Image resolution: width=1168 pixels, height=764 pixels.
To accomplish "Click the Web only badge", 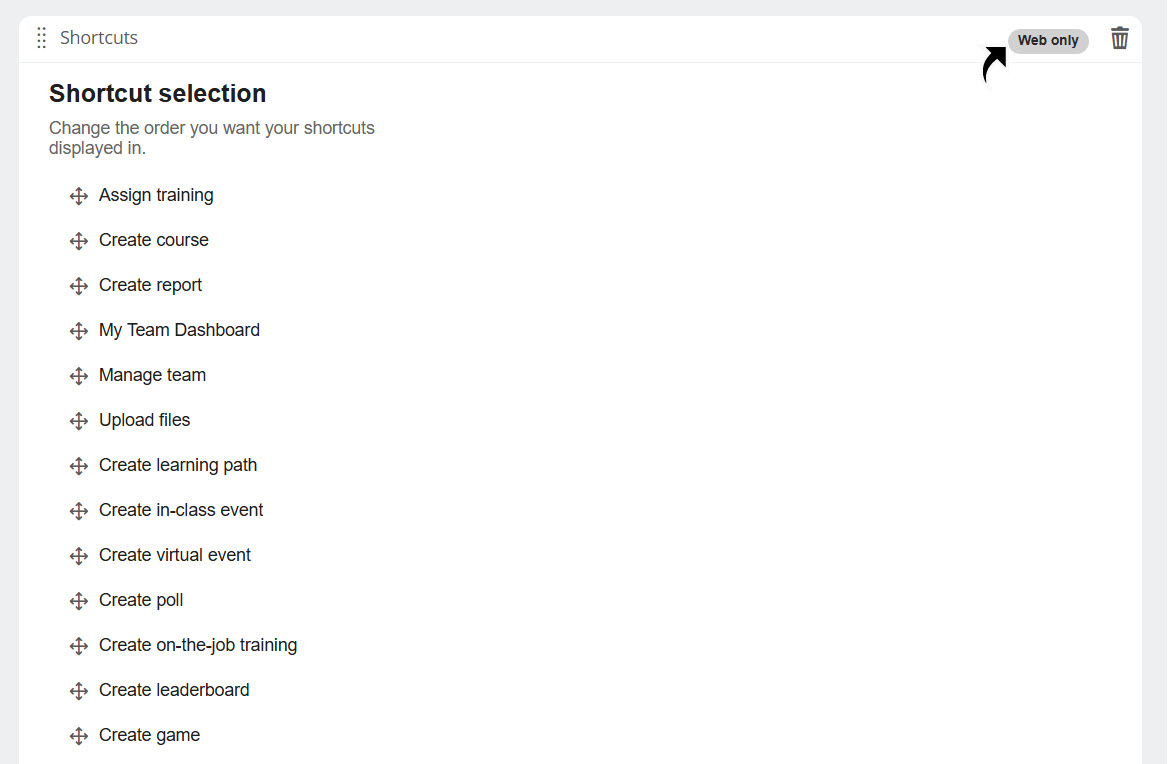I will pyautogui.click(x=1048, y=41).
